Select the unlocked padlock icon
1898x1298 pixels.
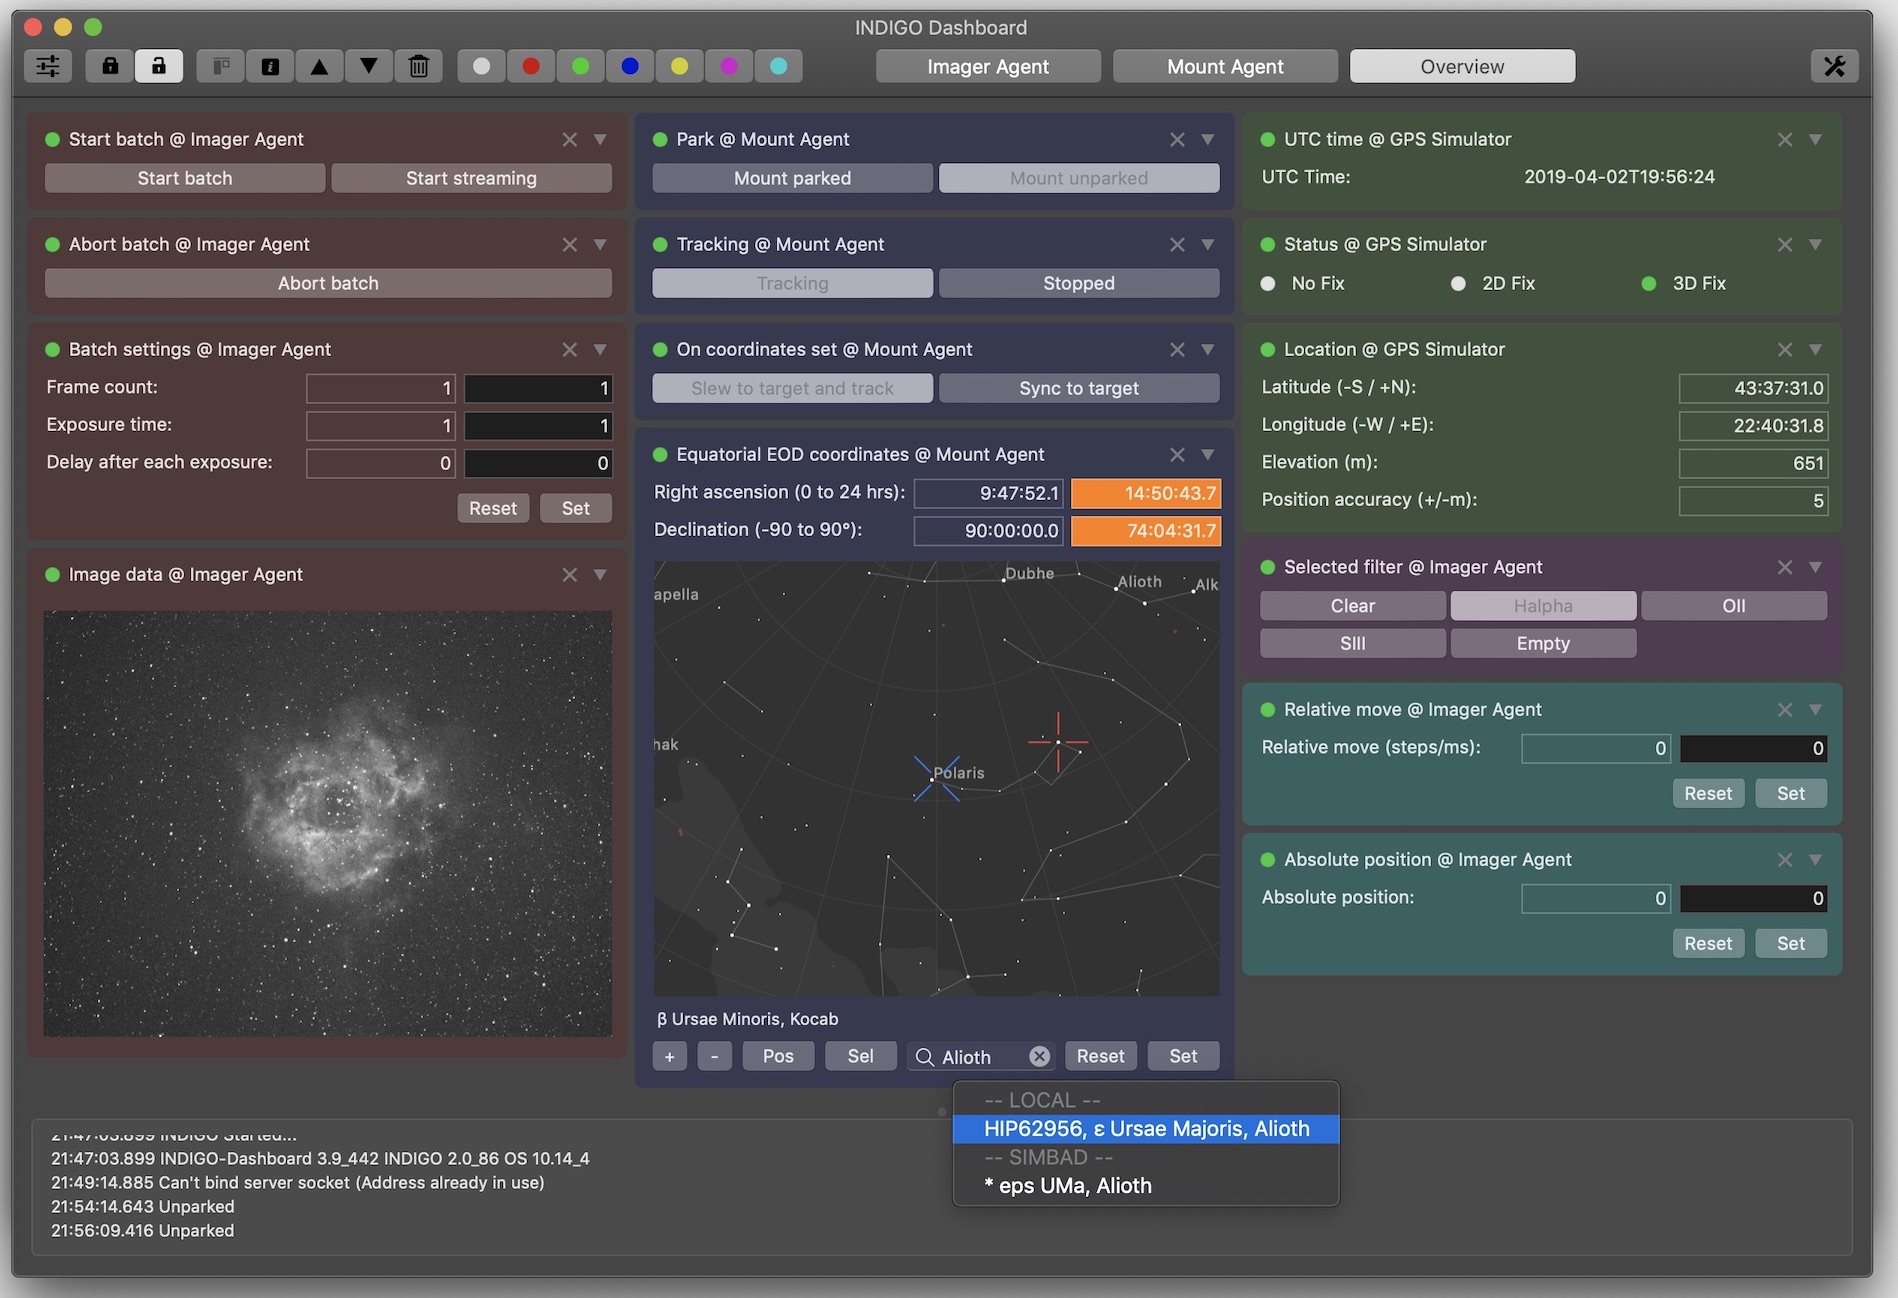(159, 66)
